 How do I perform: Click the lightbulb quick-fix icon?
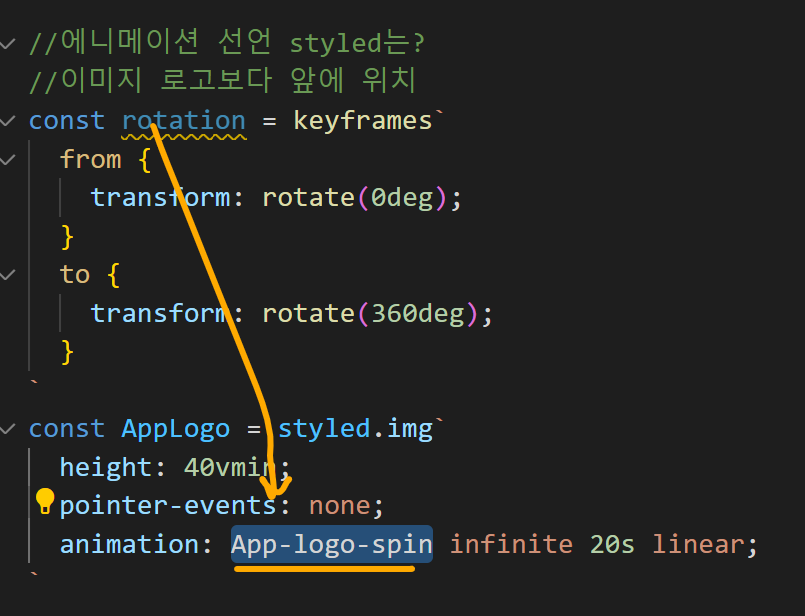coord(45,501)
